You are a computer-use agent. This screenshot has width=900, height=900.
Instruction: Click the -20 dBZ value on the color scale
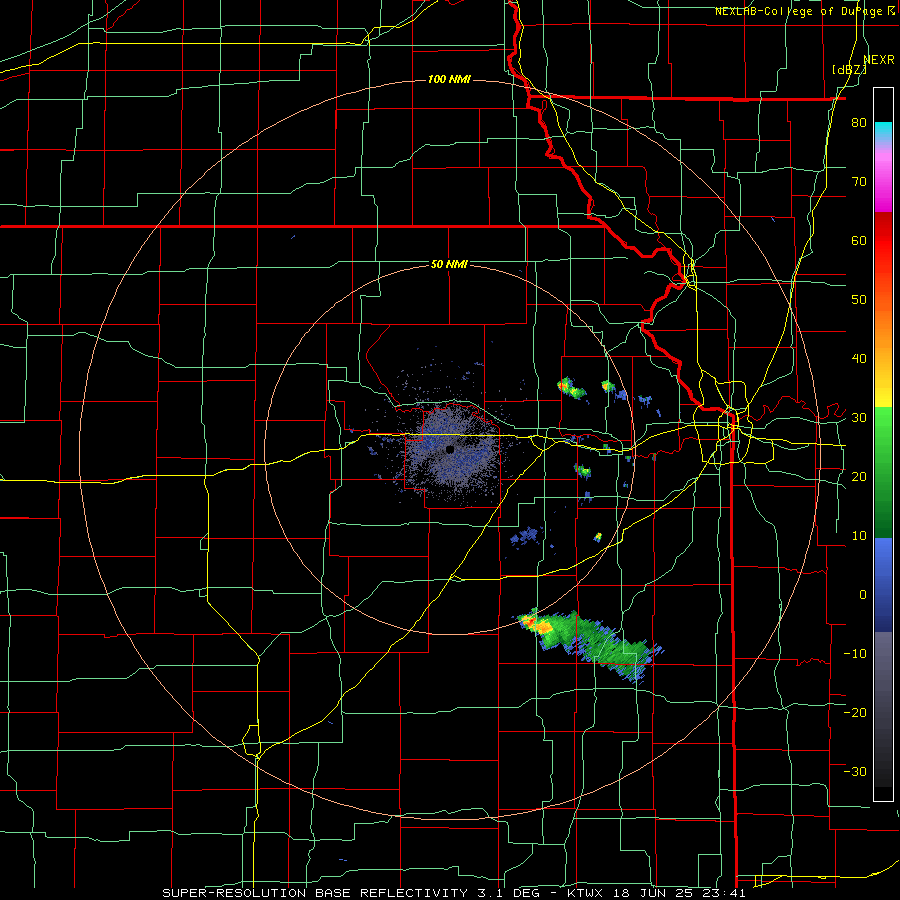(x=855, y=712)
